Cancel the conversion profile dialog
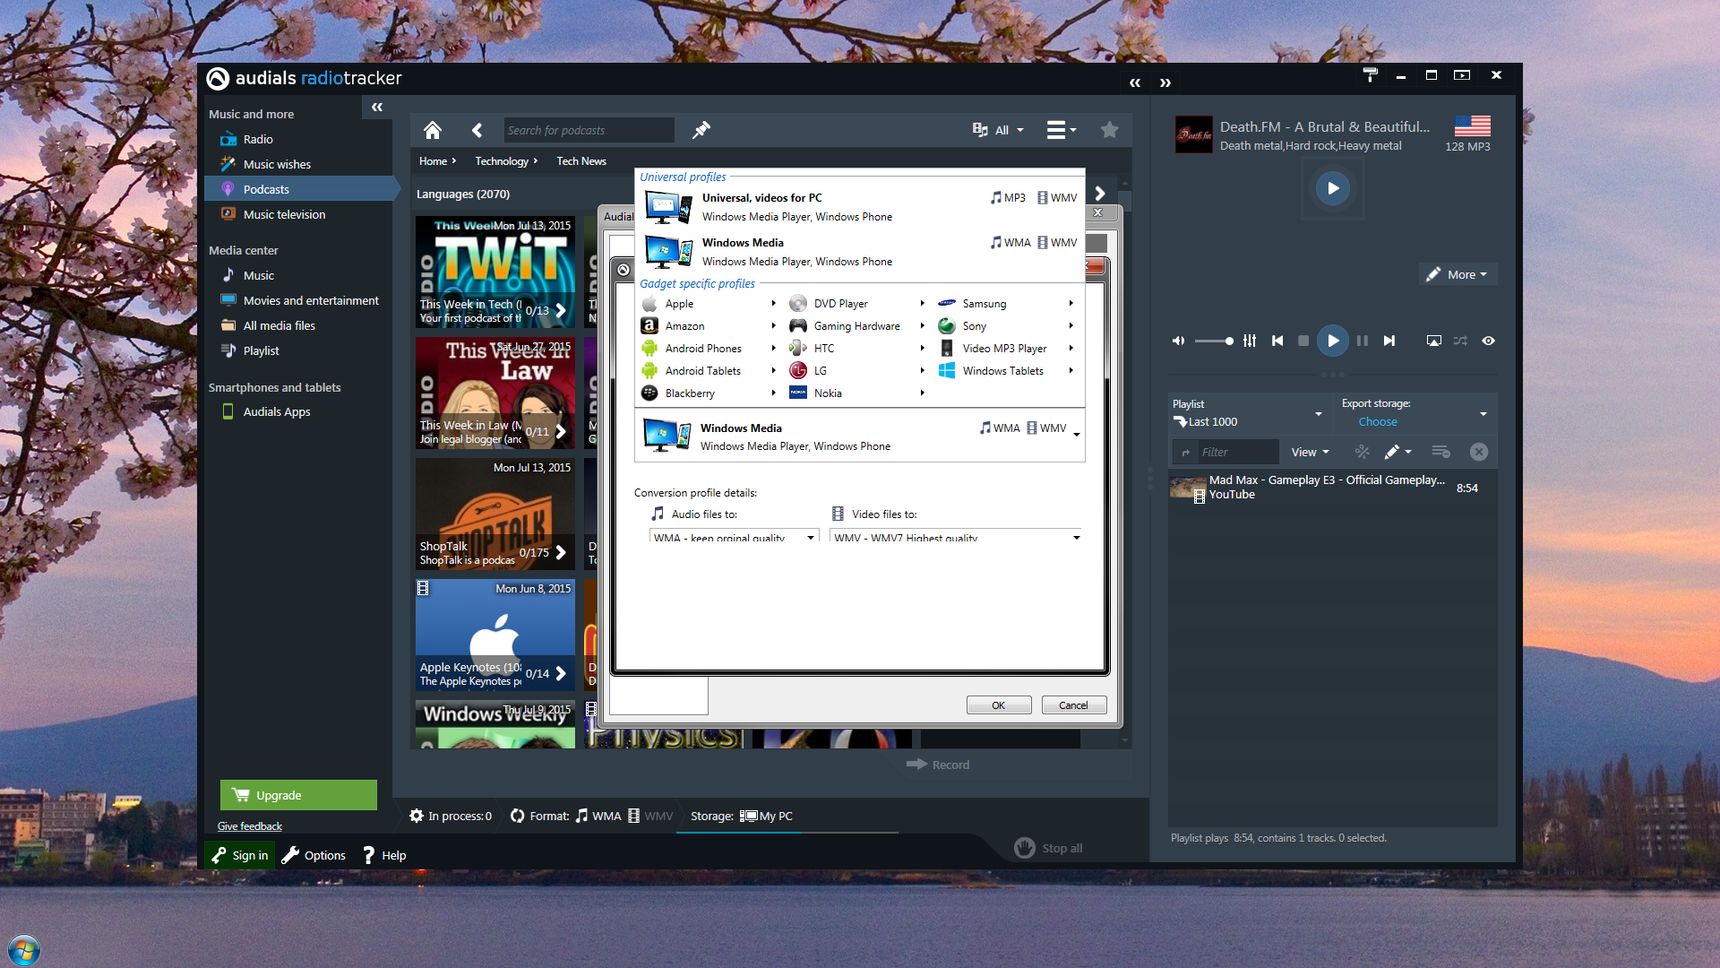The image size is (1720, 968). [1074, 705]
